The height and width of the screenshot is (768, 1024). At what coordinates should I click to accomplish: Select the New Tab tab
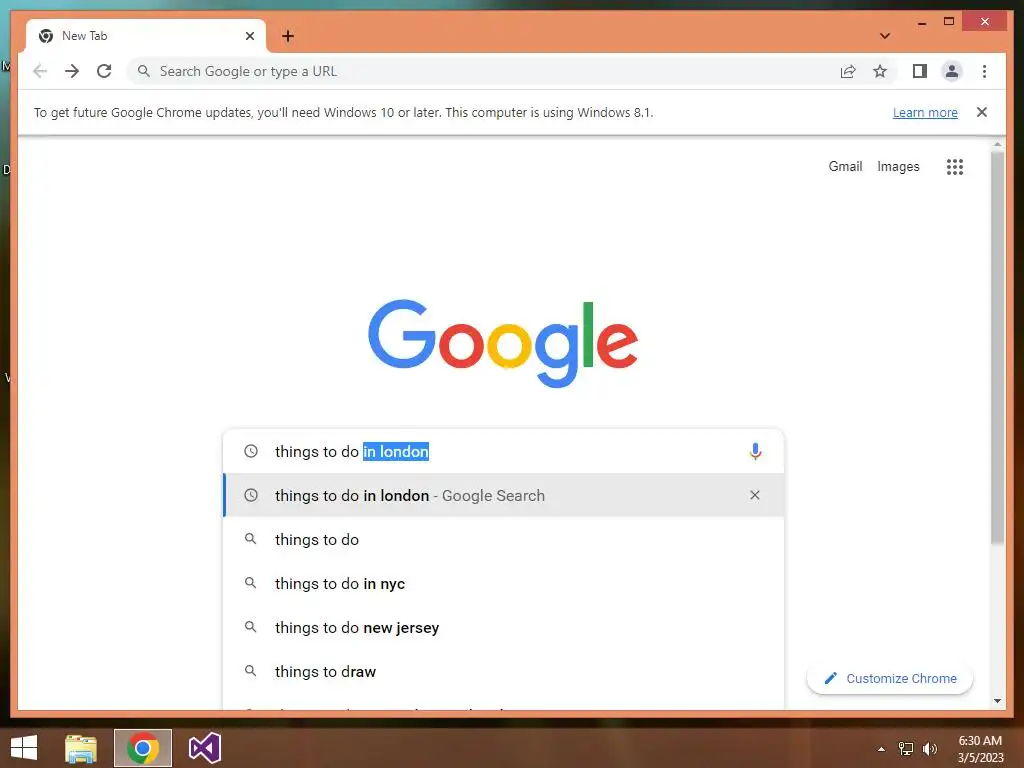tap(146, 36)
